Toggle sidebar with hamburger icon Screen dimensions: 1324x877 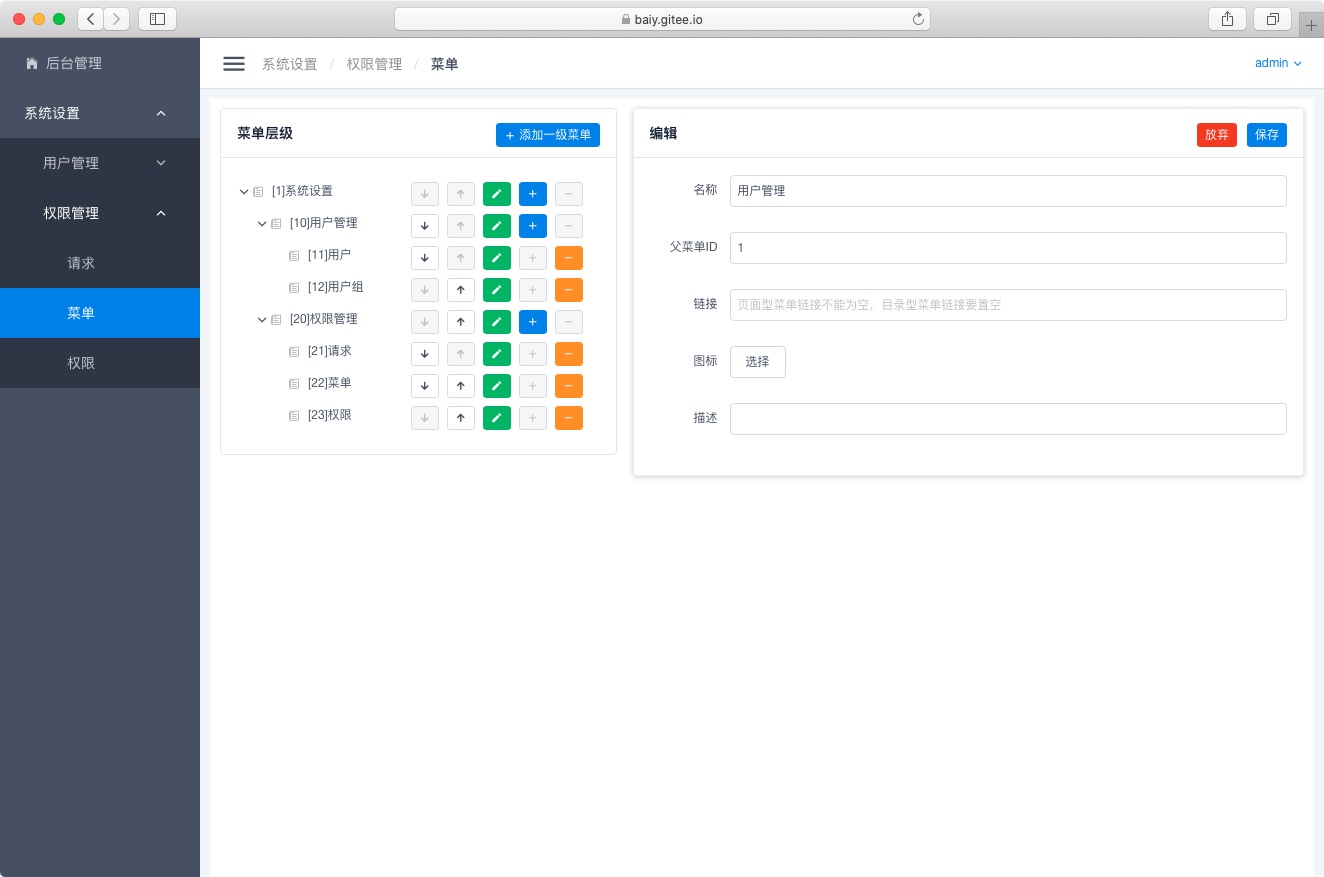point(234,64)
